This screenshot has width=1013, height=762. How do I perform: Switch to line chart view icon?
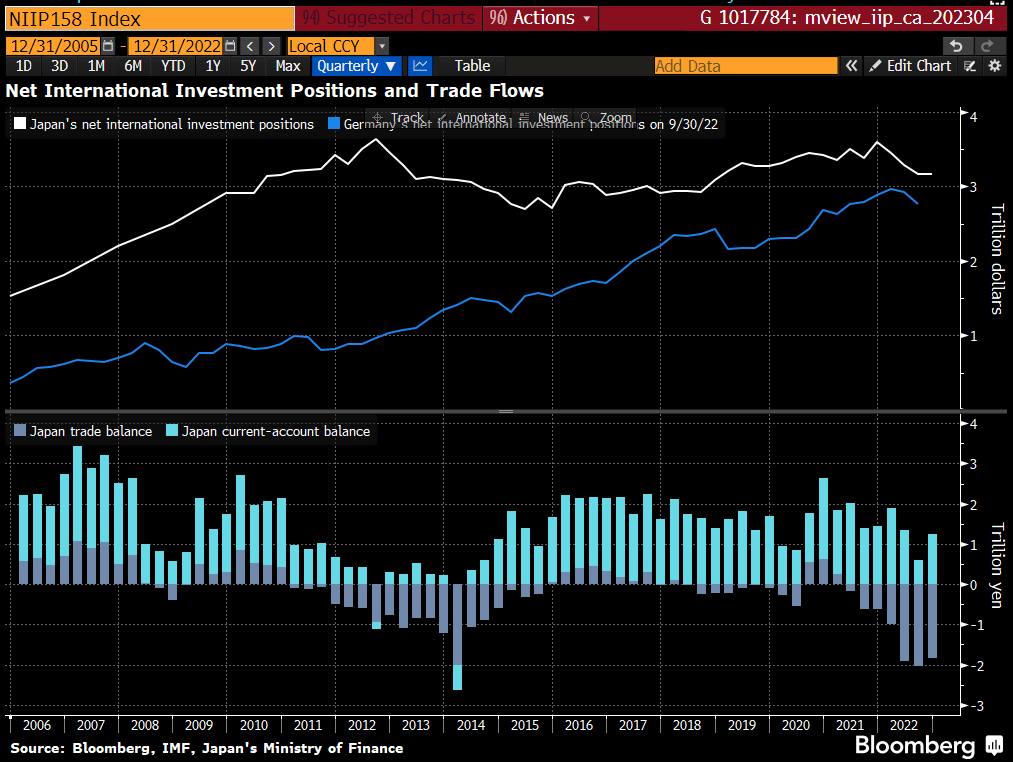[x=421, y=66]
